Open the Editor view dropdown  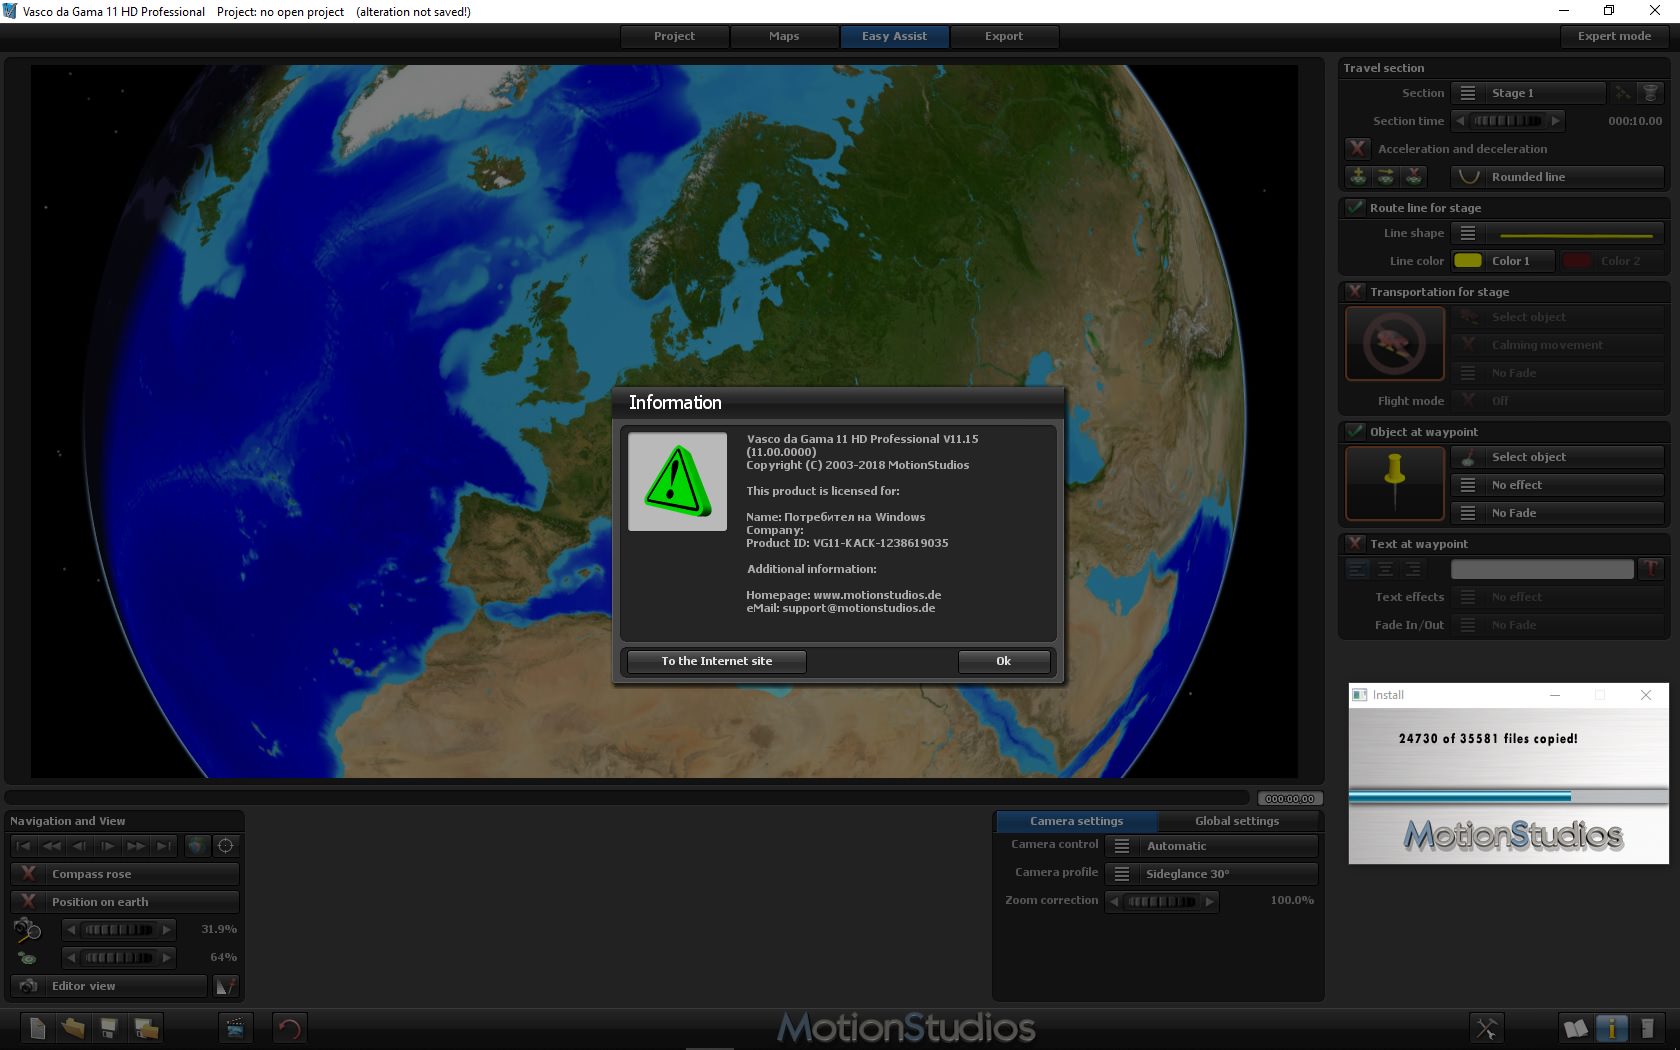109,986
